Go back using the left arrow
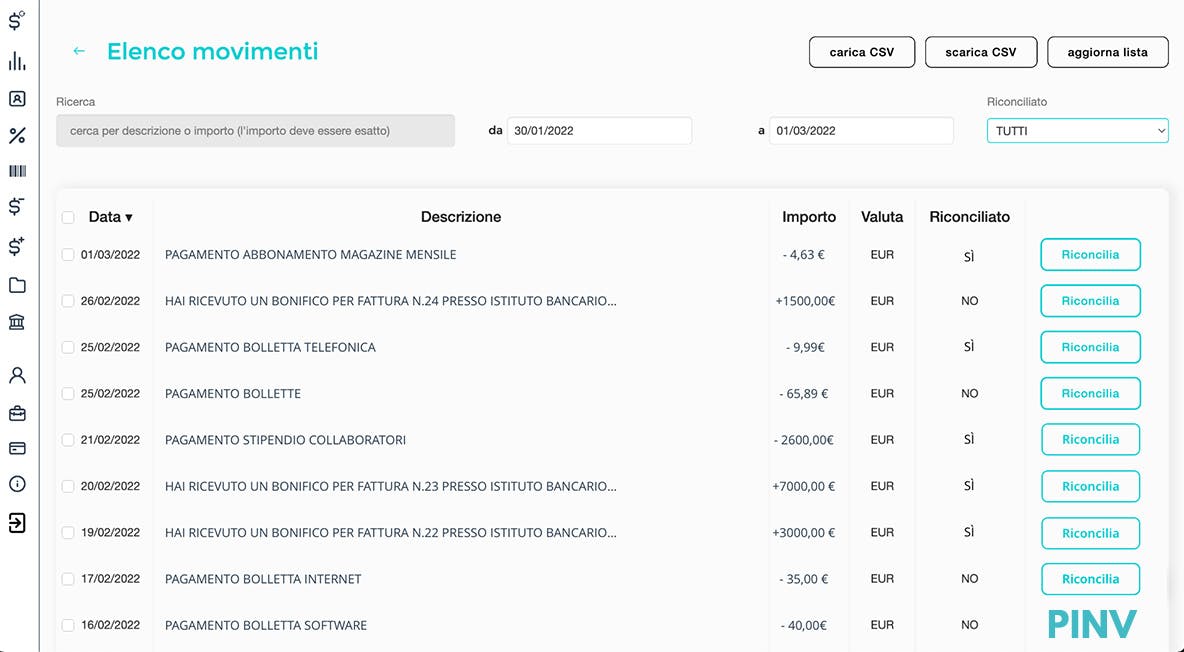Image resolution: width=1184 pixels, height=652 pixels. pos(79,51)
